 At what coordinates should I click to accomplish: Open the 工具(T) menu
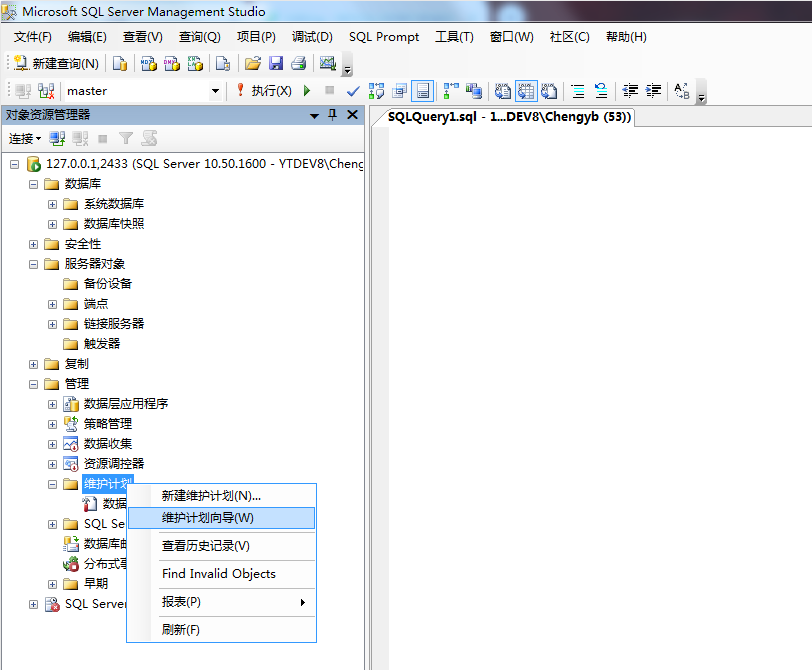(x=454, y=37)
